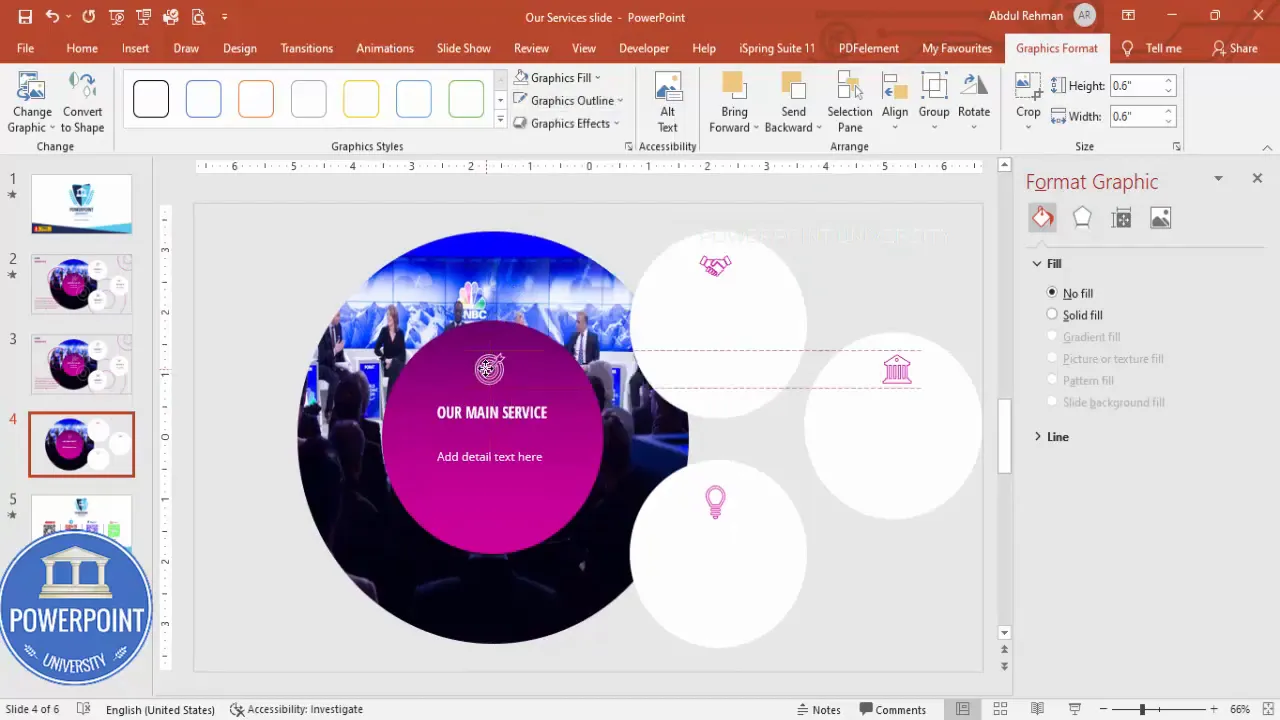Open the Selection Pane
1280x720 pixels.
pos(850,102)
